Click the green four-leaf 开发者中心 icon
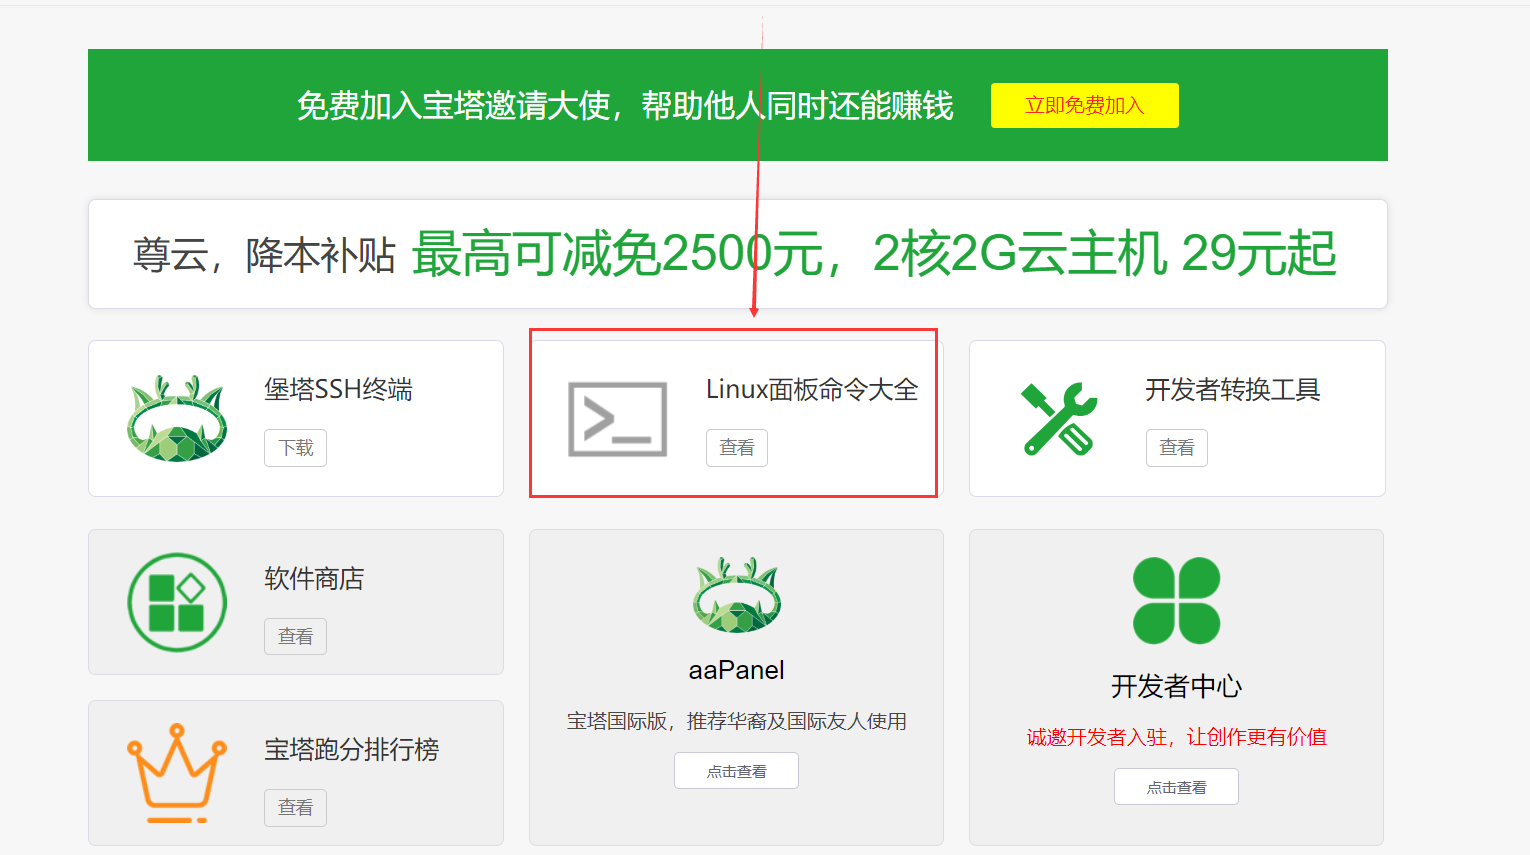This screenshot has width=1530, height=855. pos(1176,601)
